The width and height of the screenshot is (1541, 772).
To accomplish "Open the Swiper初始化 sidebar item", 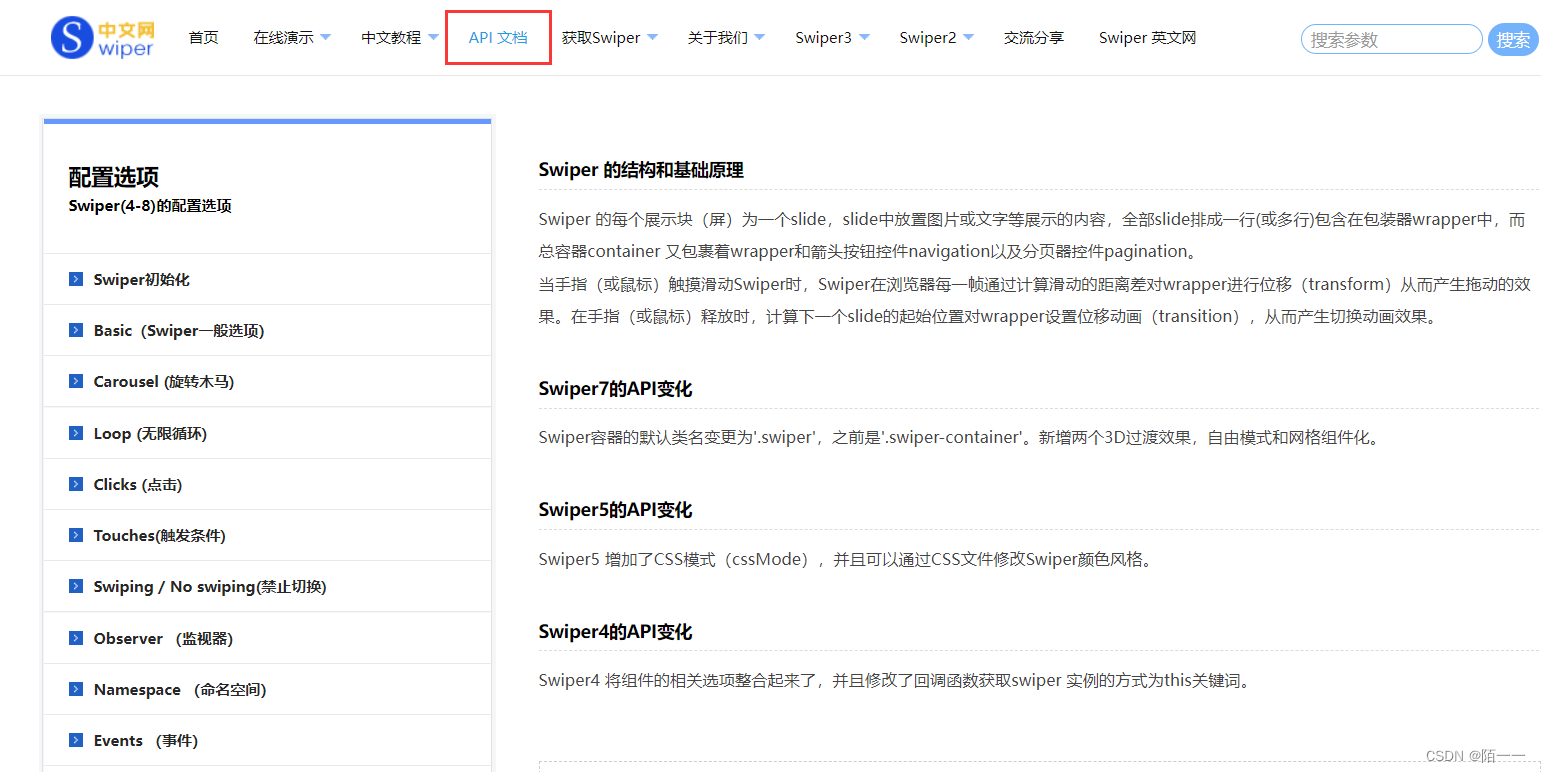I will coord(268,279).
